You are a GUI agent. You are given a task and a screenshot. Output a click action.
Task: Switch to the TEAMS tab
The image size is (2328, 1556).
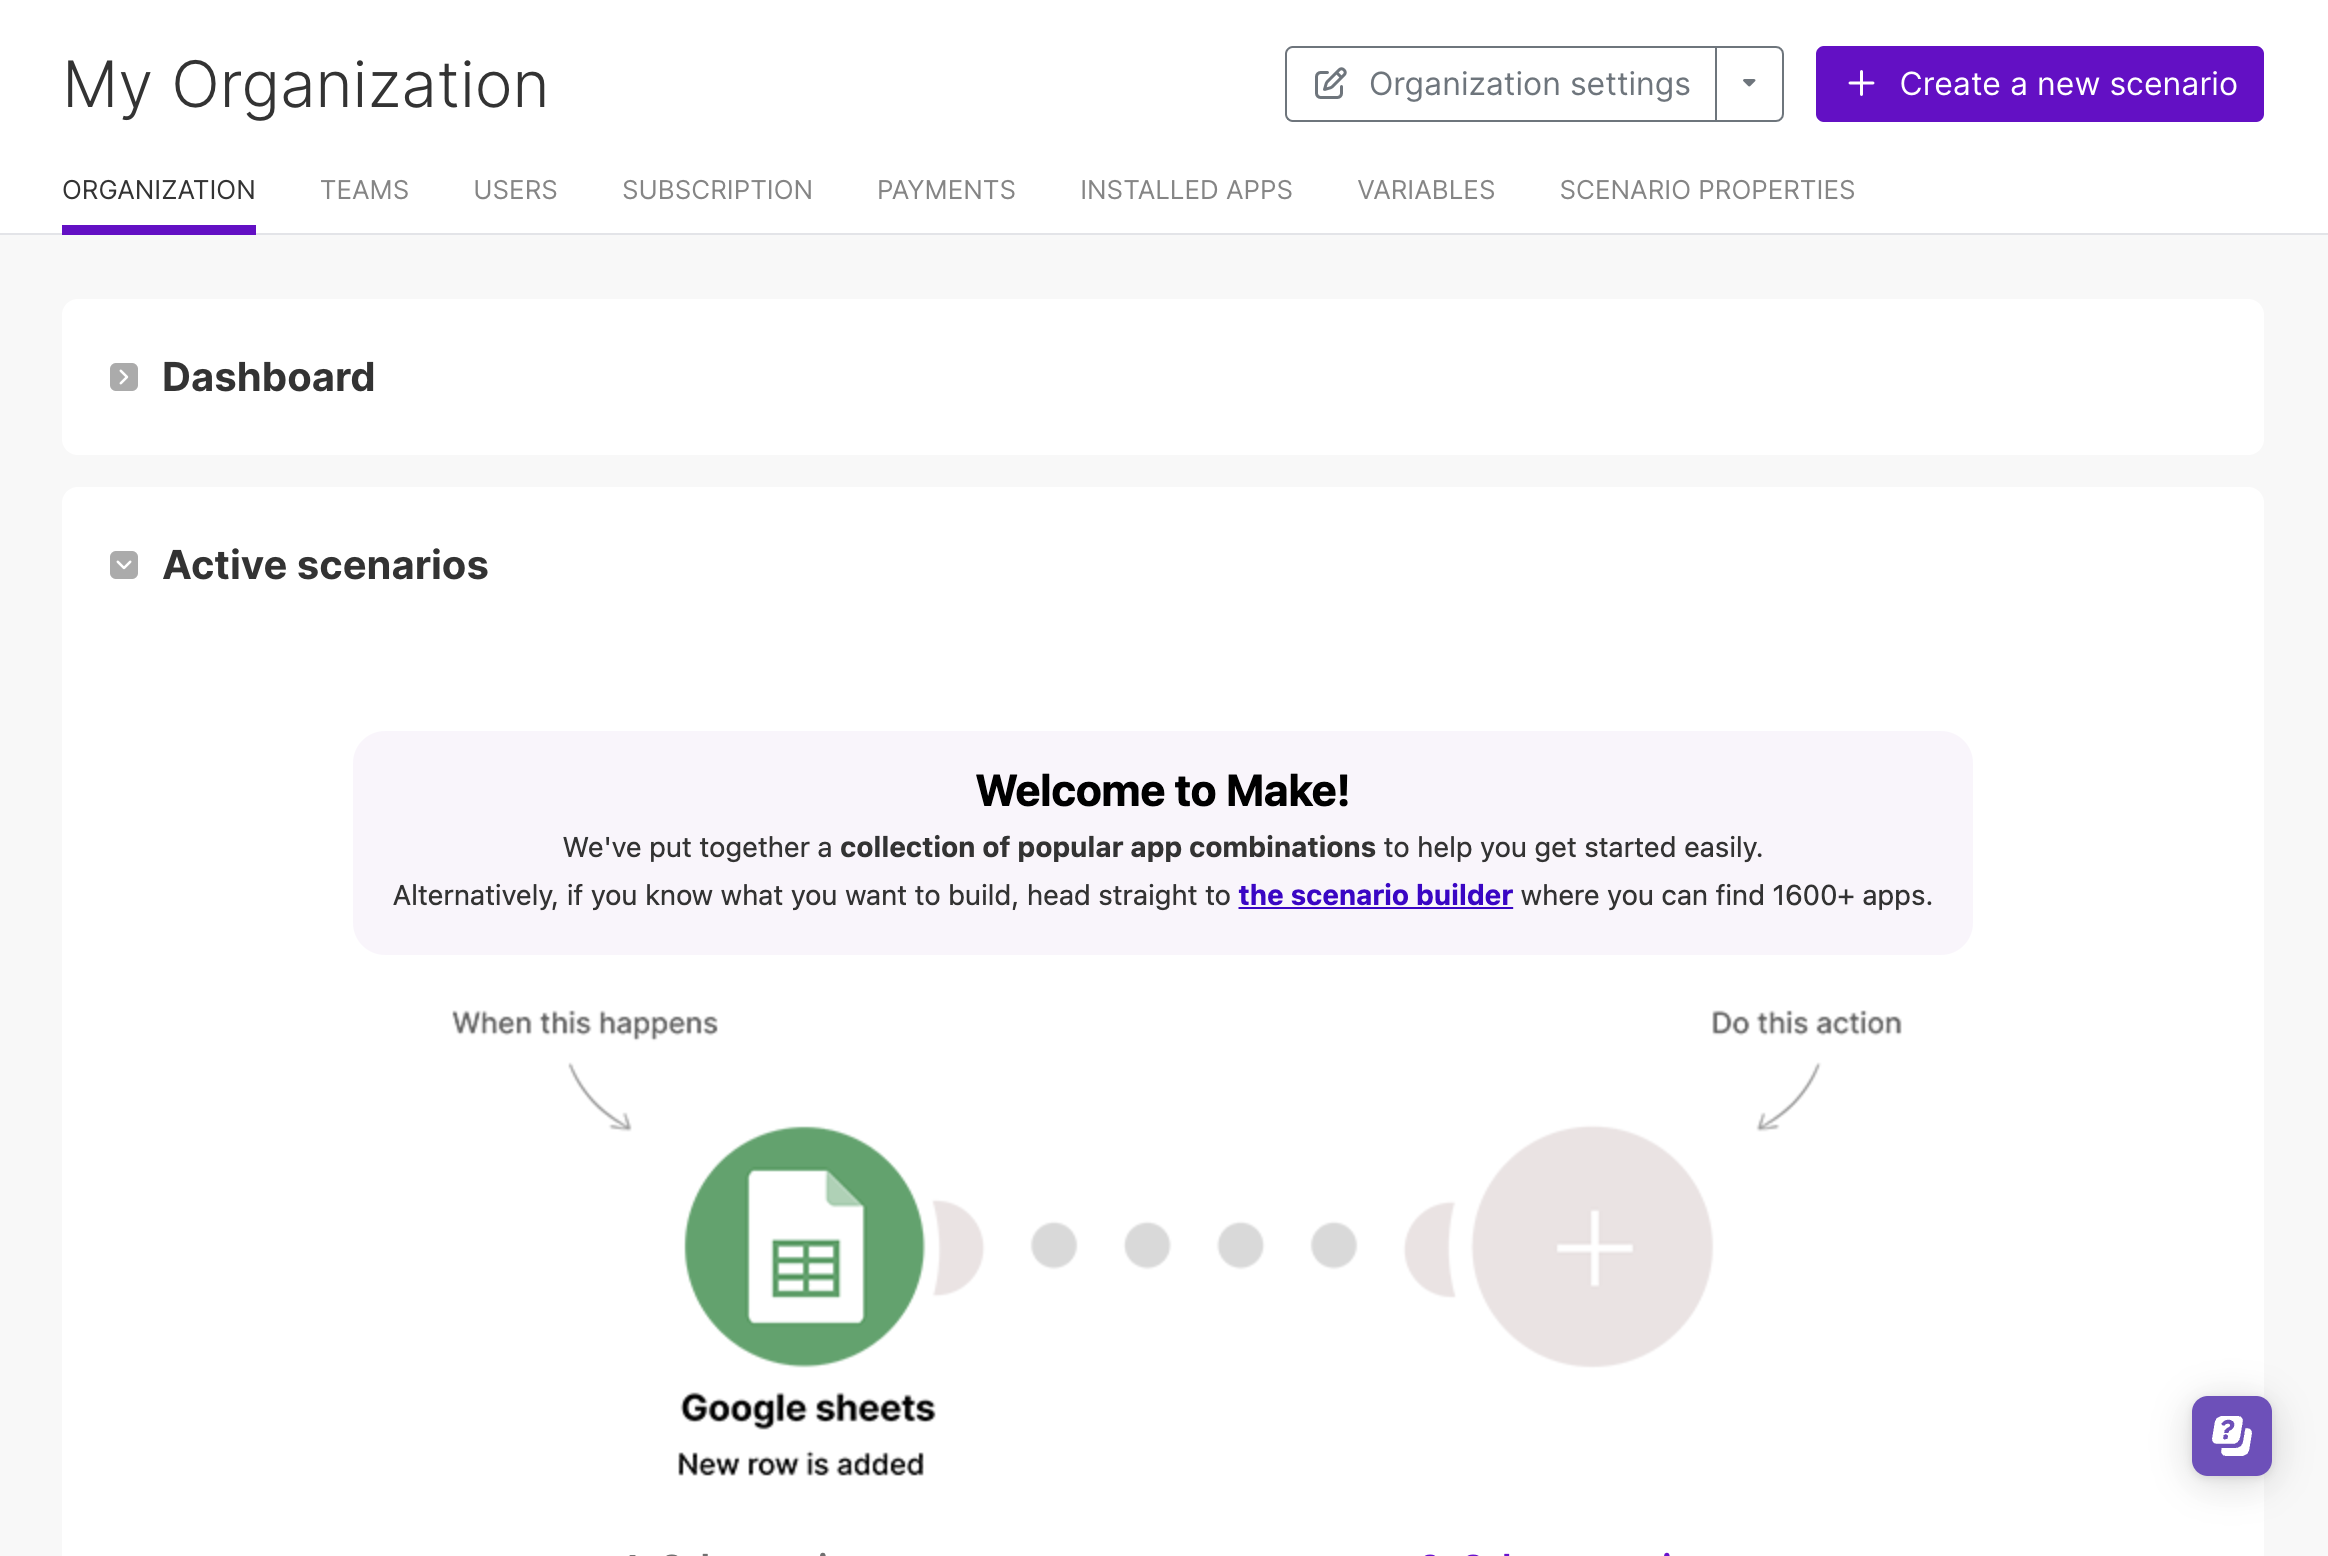tap(364, 190)
